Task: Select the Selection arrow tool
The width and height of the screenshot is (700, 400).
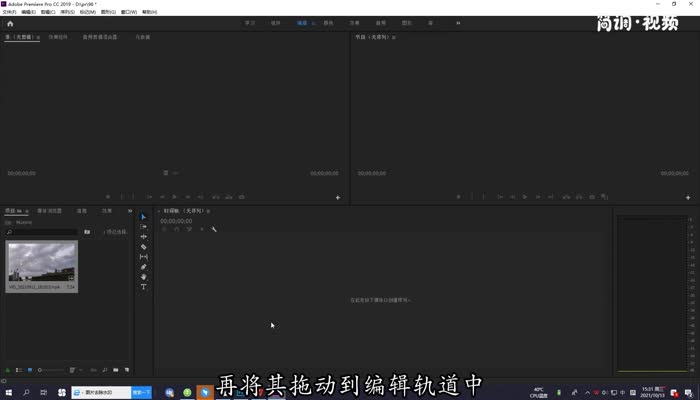Action: [x=143, y=217]
